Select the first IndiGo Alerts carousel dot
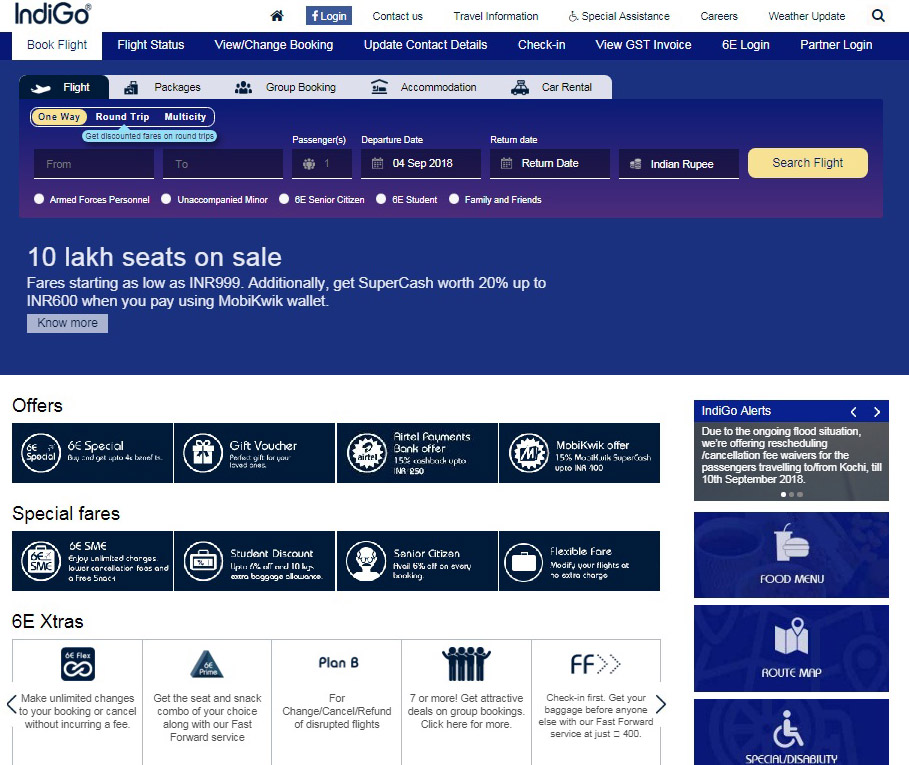Image resolution: width=909 pixels, height=765 pixels. tap(784, 494)
